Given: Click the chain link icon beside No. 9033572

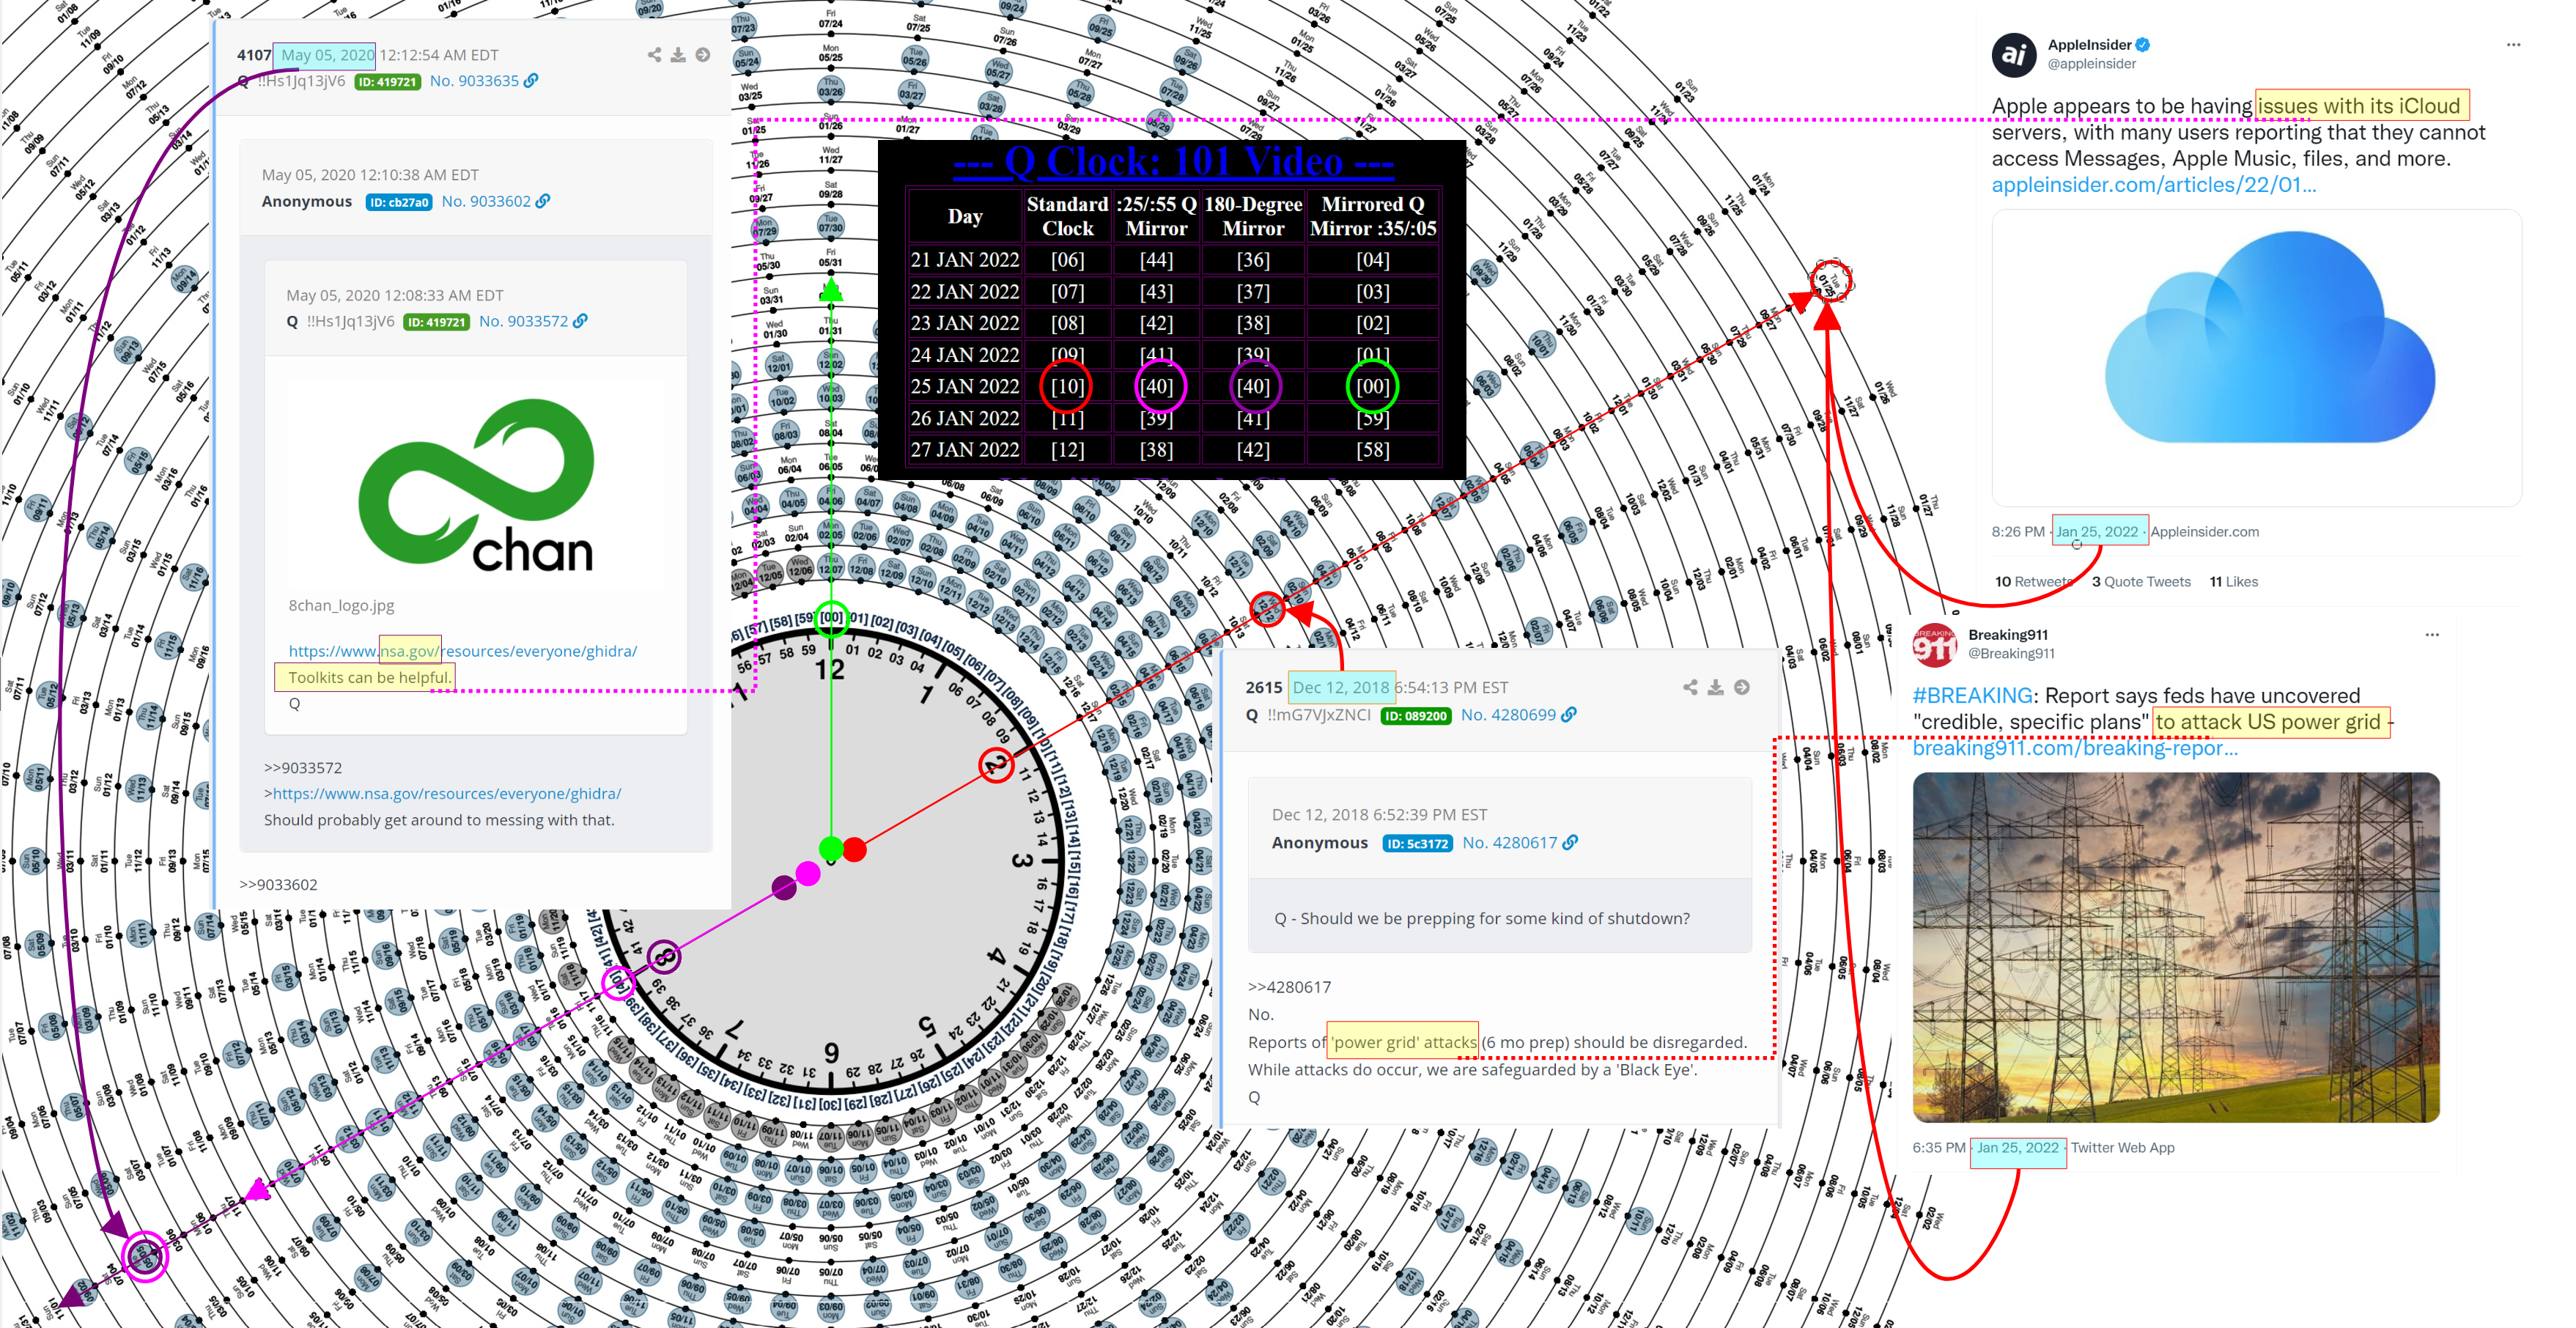Looking at the screenshot, I should (580, 321).
